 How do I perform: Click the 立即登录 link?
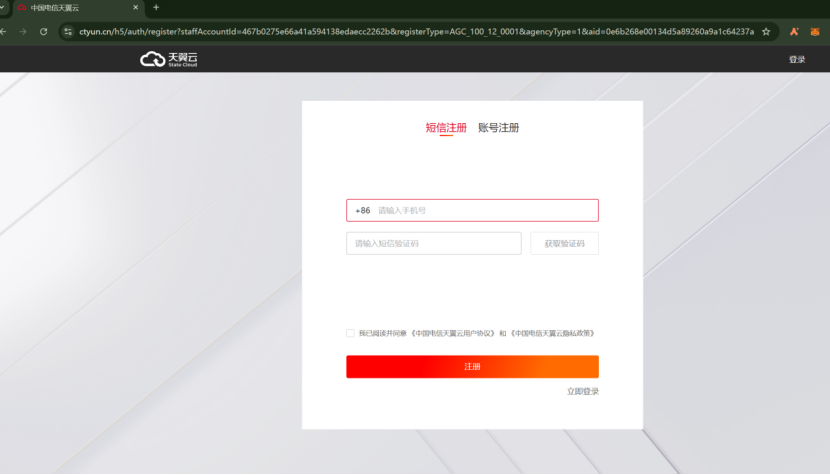tap(582, 391)
